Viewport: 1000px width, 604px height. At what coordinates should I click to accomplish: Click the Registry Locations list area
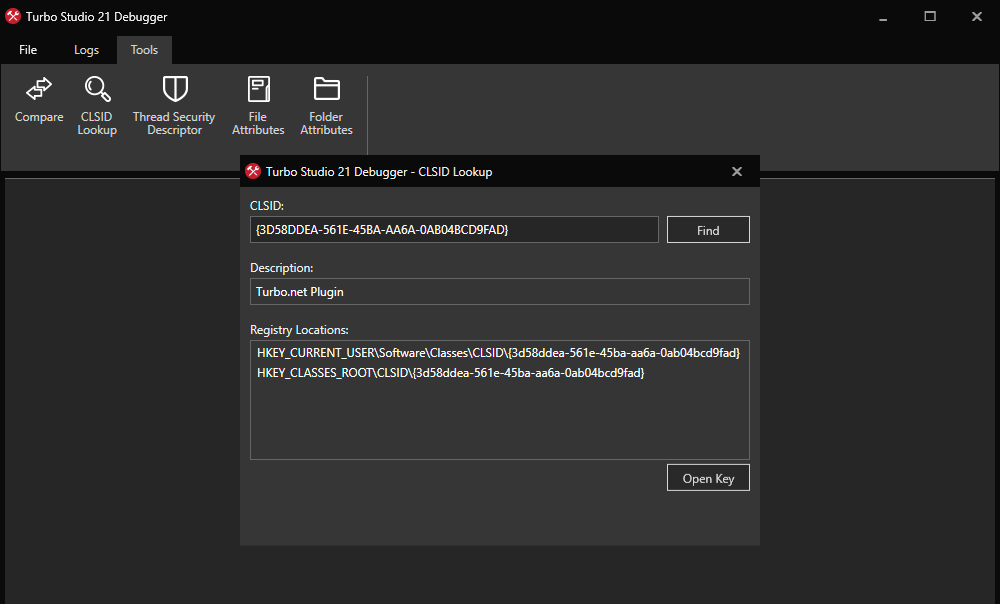coord(500,420)
